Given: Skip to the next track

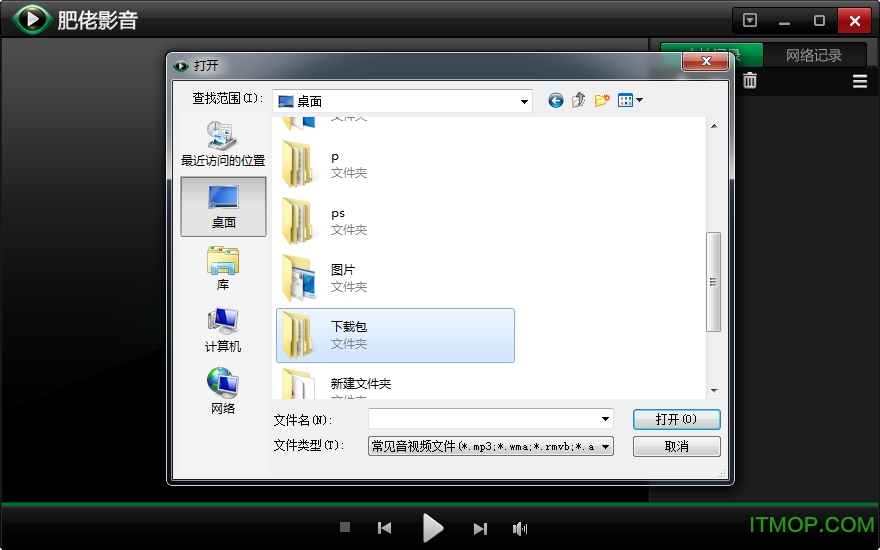Looking at the screenshot, I should 480,528.
